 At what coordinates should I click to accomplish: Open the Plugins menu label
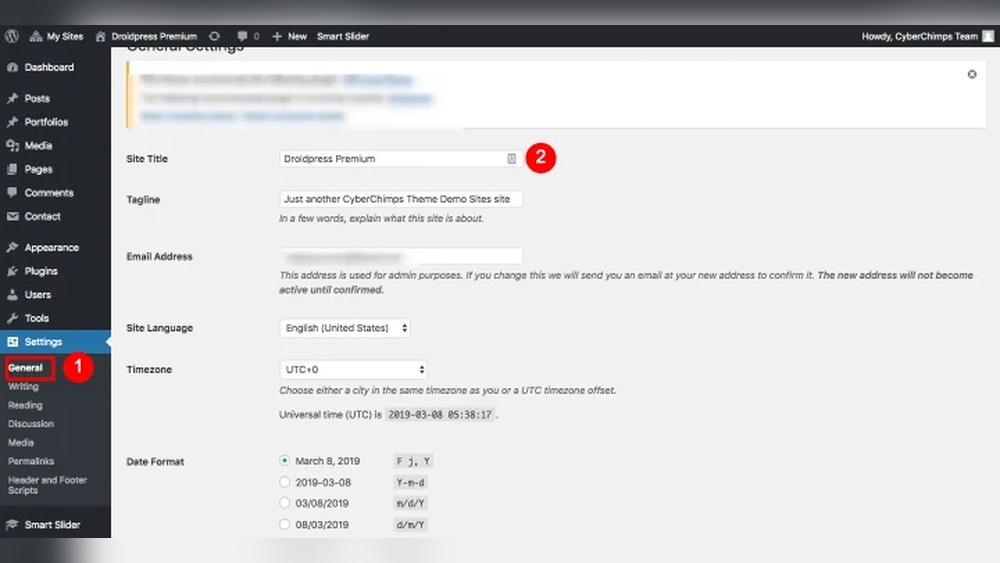41,271
